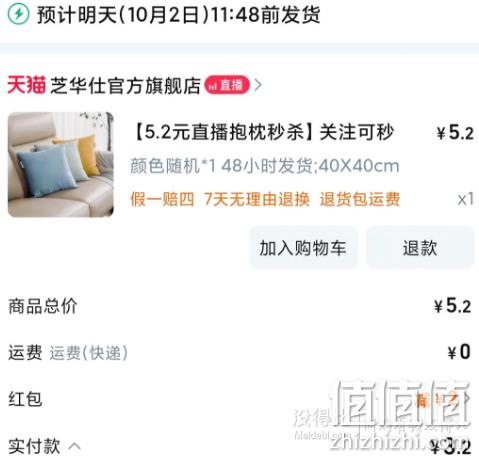Tap the red 直播 live badge
The width and height of the screenshot is (479, 459).
227,85
